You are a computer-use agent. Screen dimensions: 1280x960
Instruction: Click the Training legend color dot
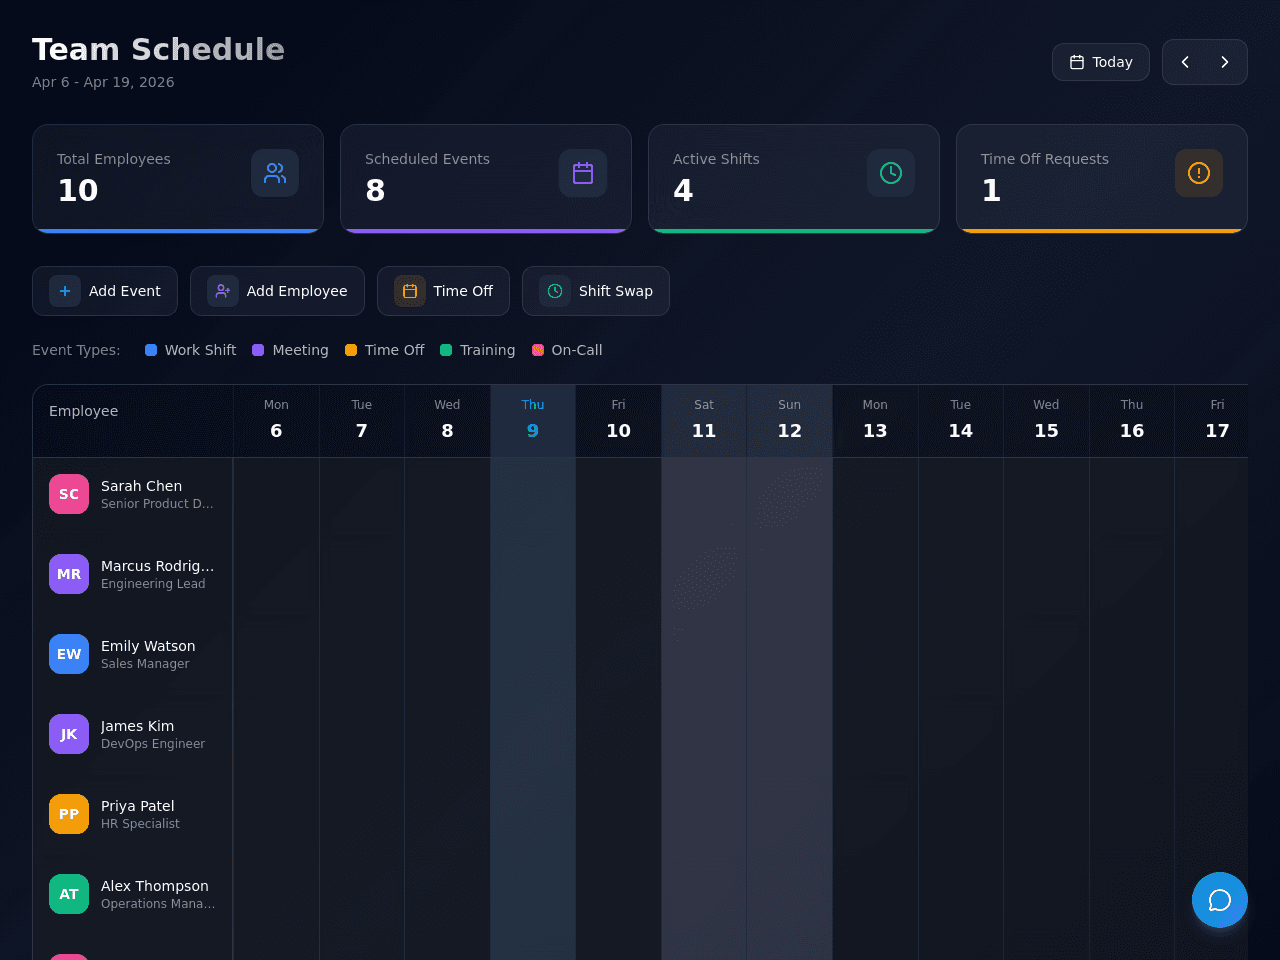446,350
